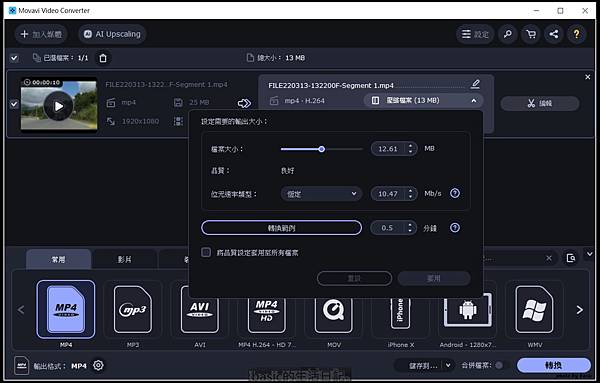The height and width of the screenshot is (383, 600).
Task: Click the convert arrow icon beside file
Action: point(244,103)
